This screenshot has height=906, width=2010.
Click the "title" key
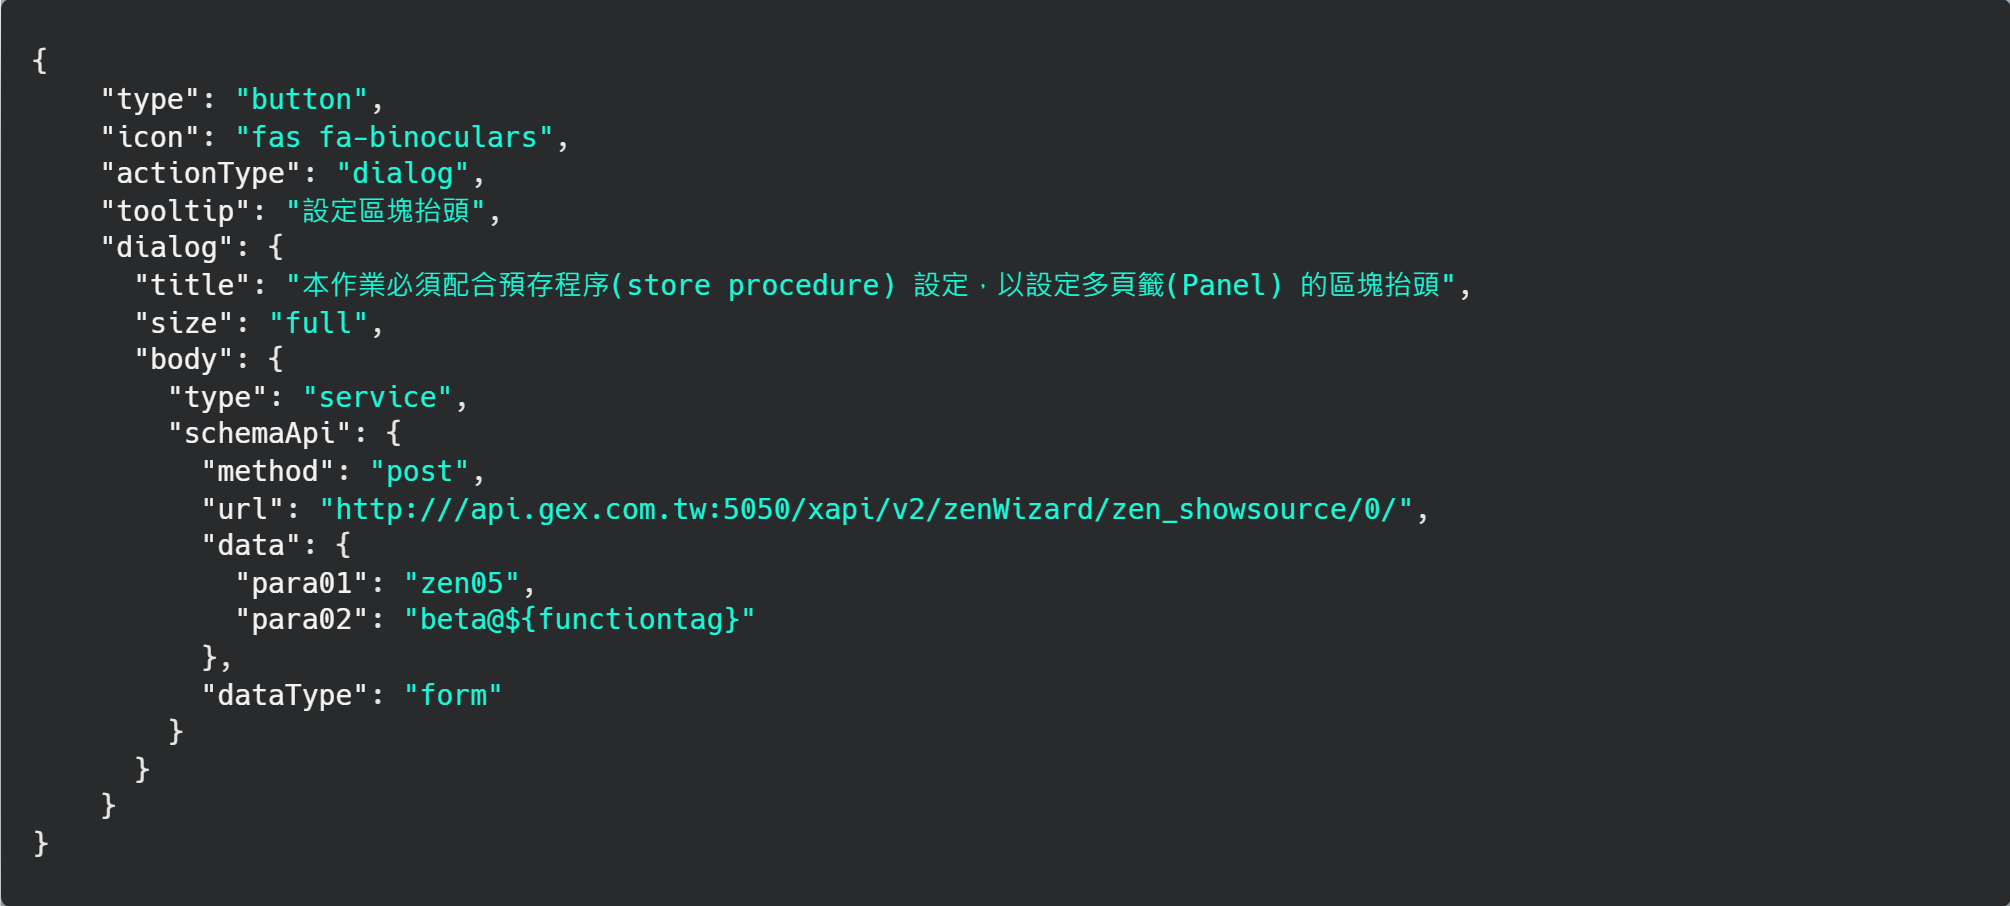192,285
